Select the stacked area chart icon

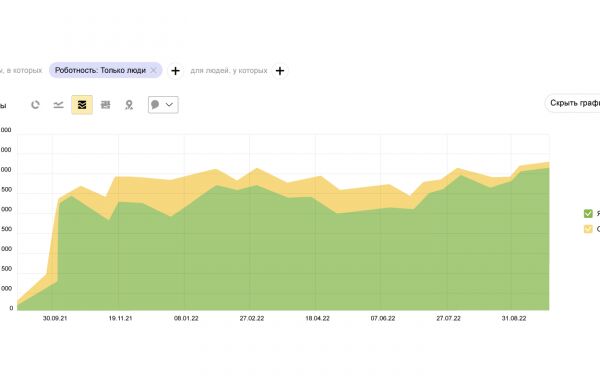point(82,105)
